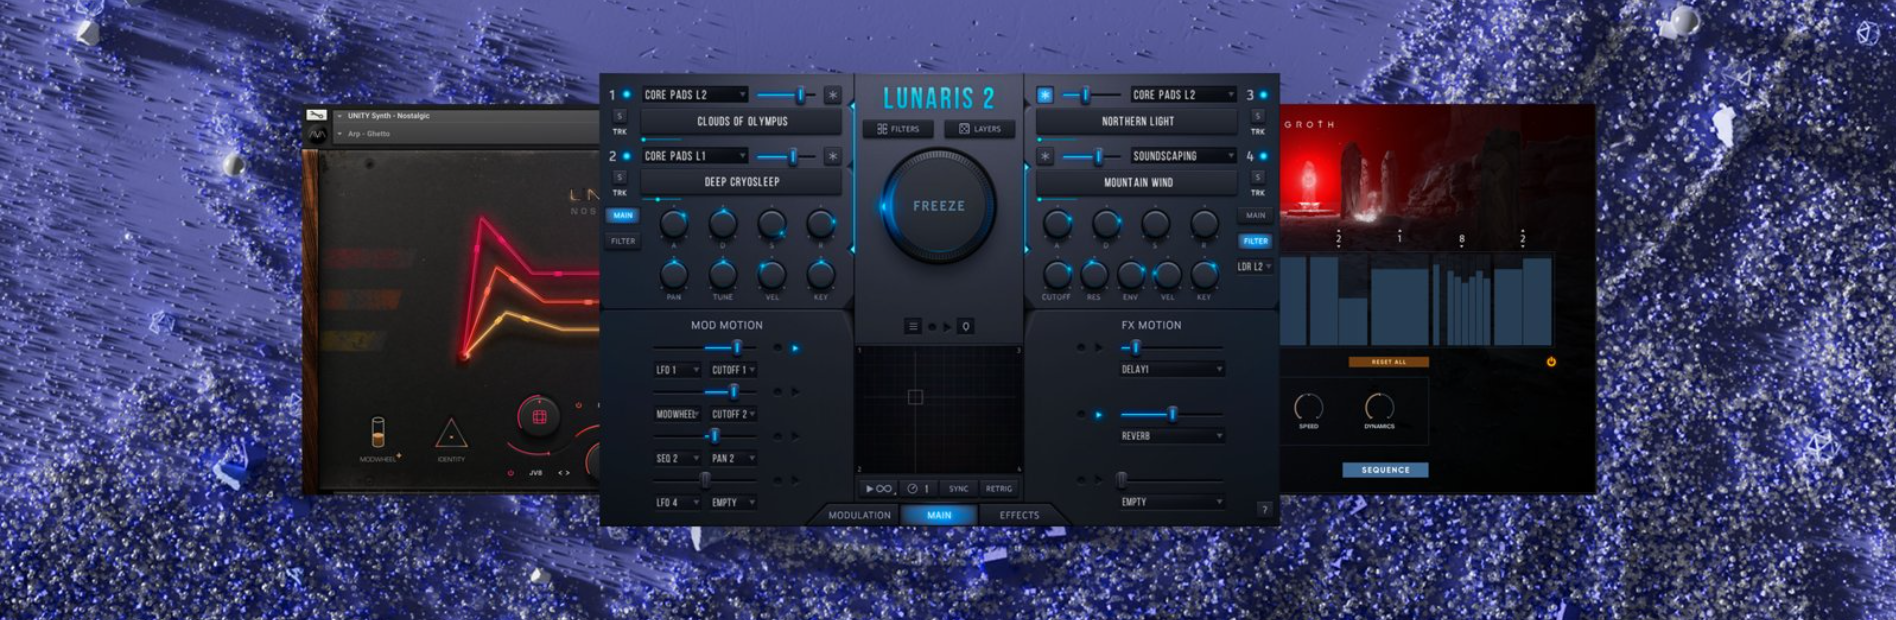Click the red grid knob in Unity Synth
The image size is (1896, 620).
[539, 416]
